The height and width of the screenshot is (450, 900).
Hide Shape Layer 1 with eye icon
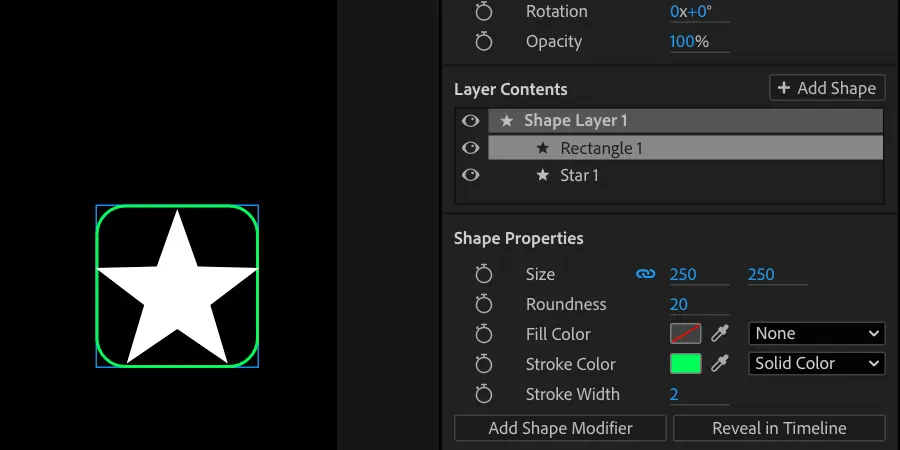(x=471, y=121)
